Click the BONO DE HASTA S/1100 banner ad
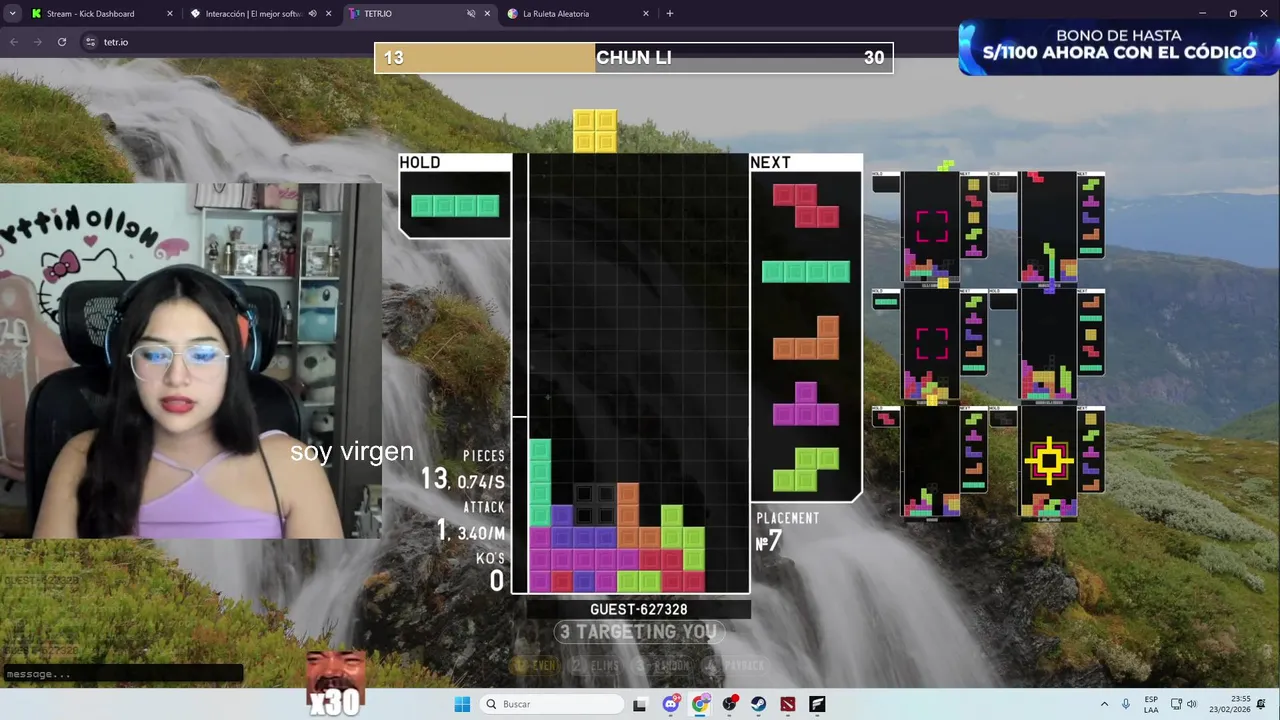Screen dimensions: 1280x720 1119,48
